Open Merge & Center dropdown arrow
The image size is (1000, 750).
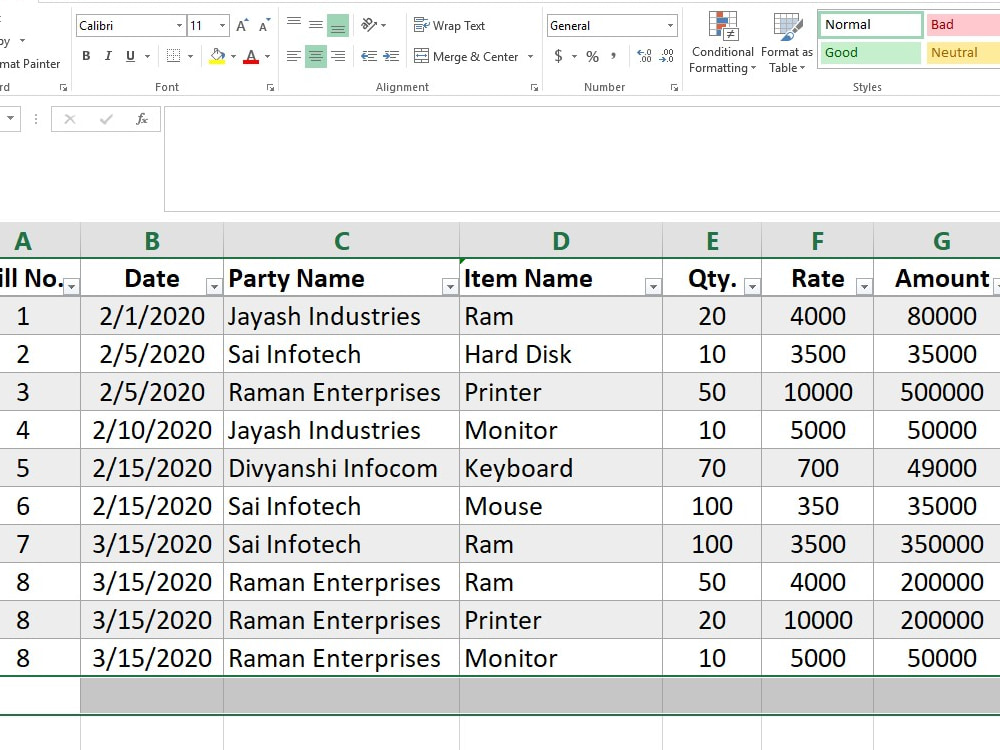(x=530, y=56)
